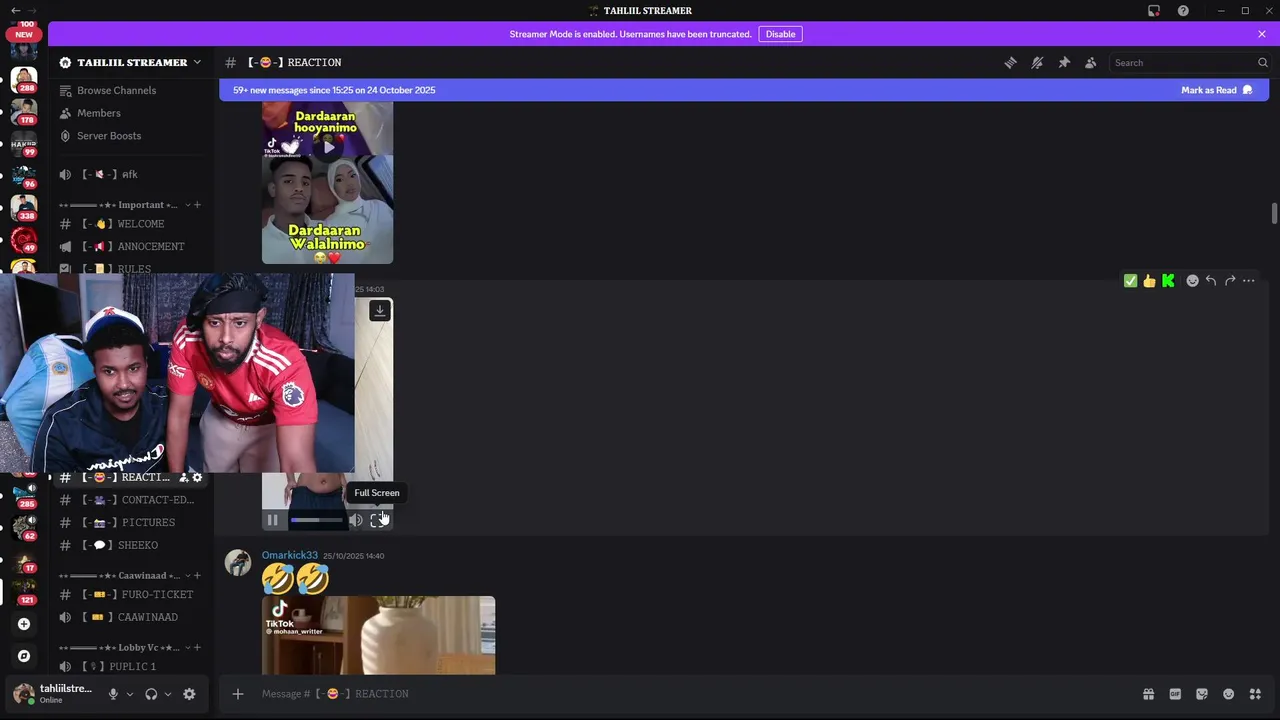Open emoji picker in message bar
Image resolution: width=1280 pixels, height=720 pixels.
tap(1229, 694)
